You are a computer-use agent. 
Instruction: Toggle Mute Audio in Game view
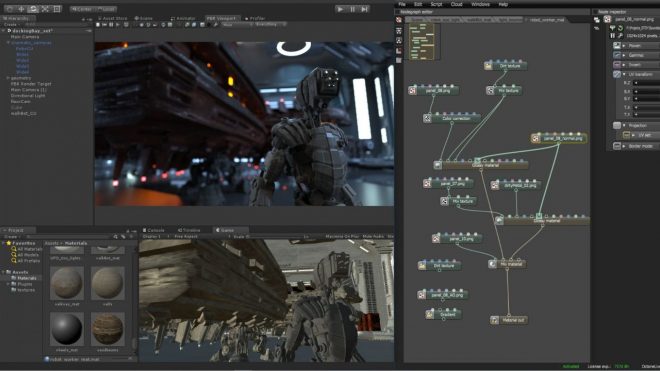[x=373, y=237]
